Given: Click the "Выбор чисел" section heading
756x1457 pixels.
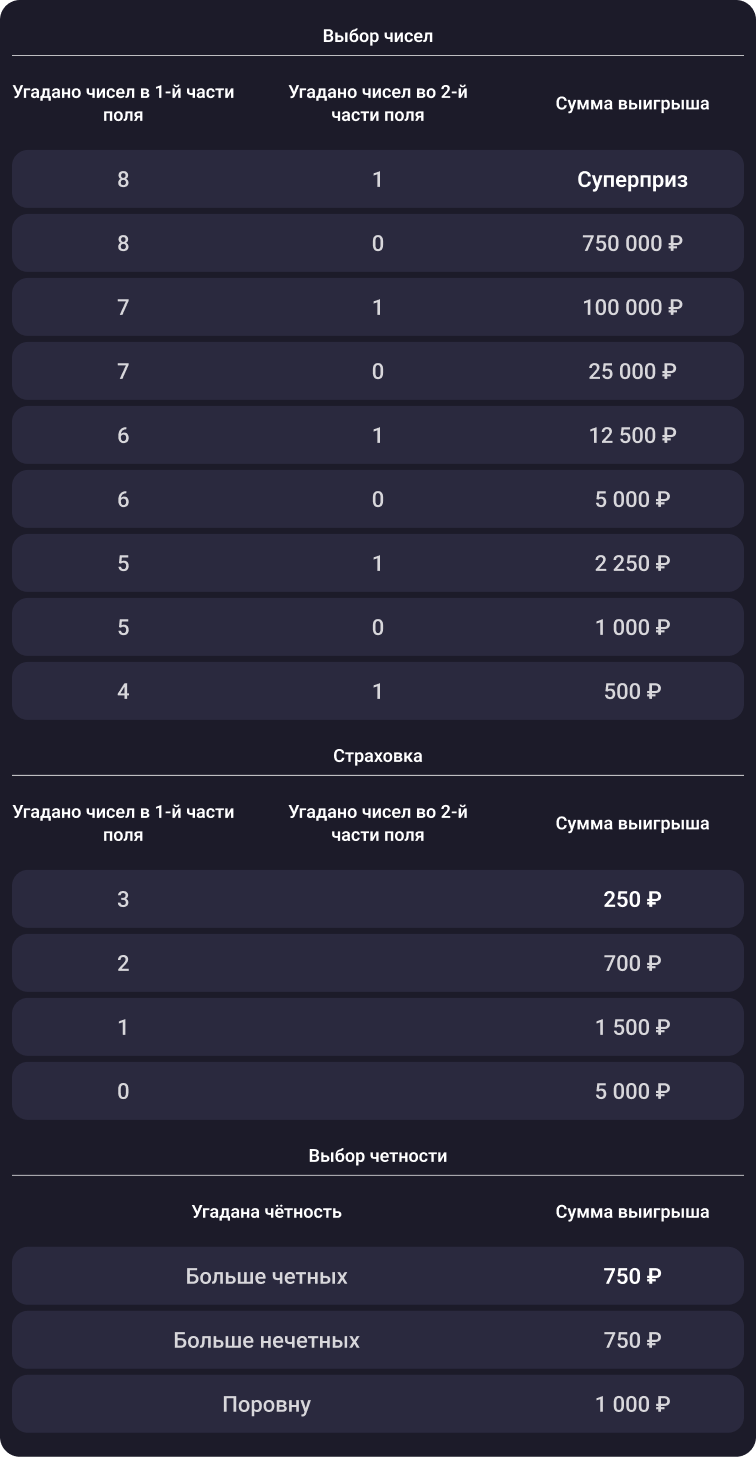Looking at the screenshot, I should 378,36.
